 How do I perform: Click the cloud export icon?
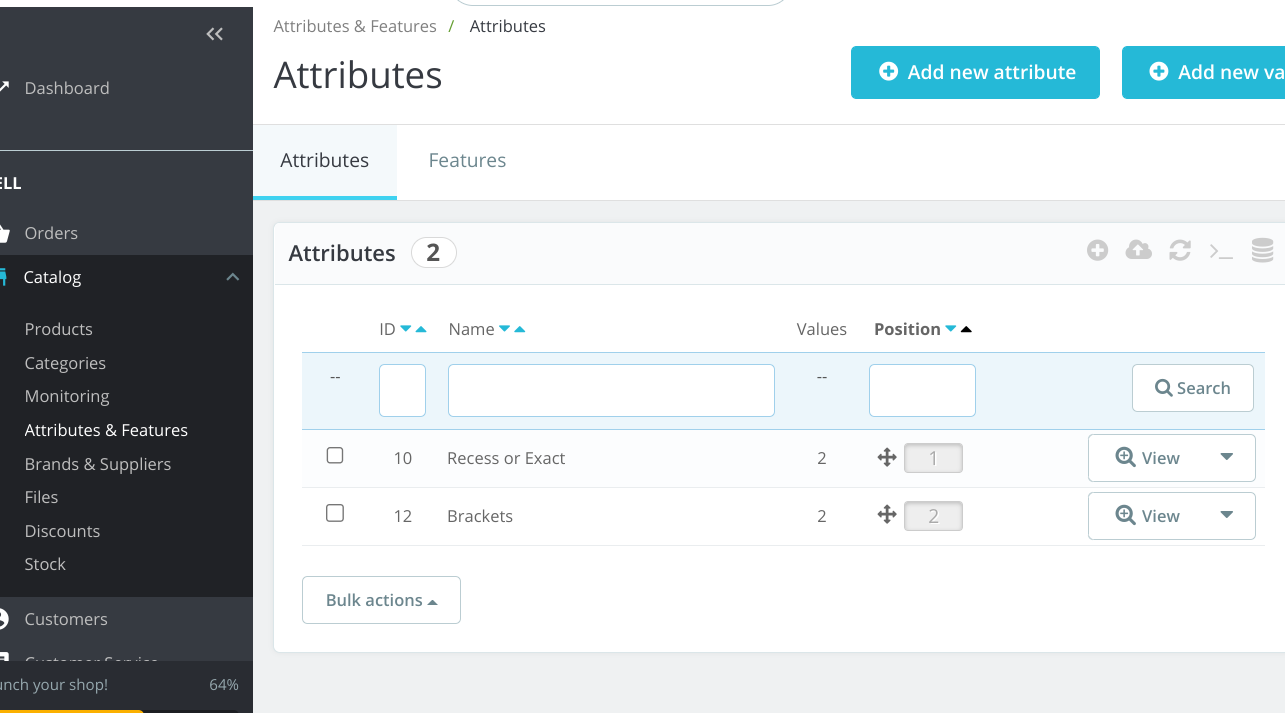1138,250
